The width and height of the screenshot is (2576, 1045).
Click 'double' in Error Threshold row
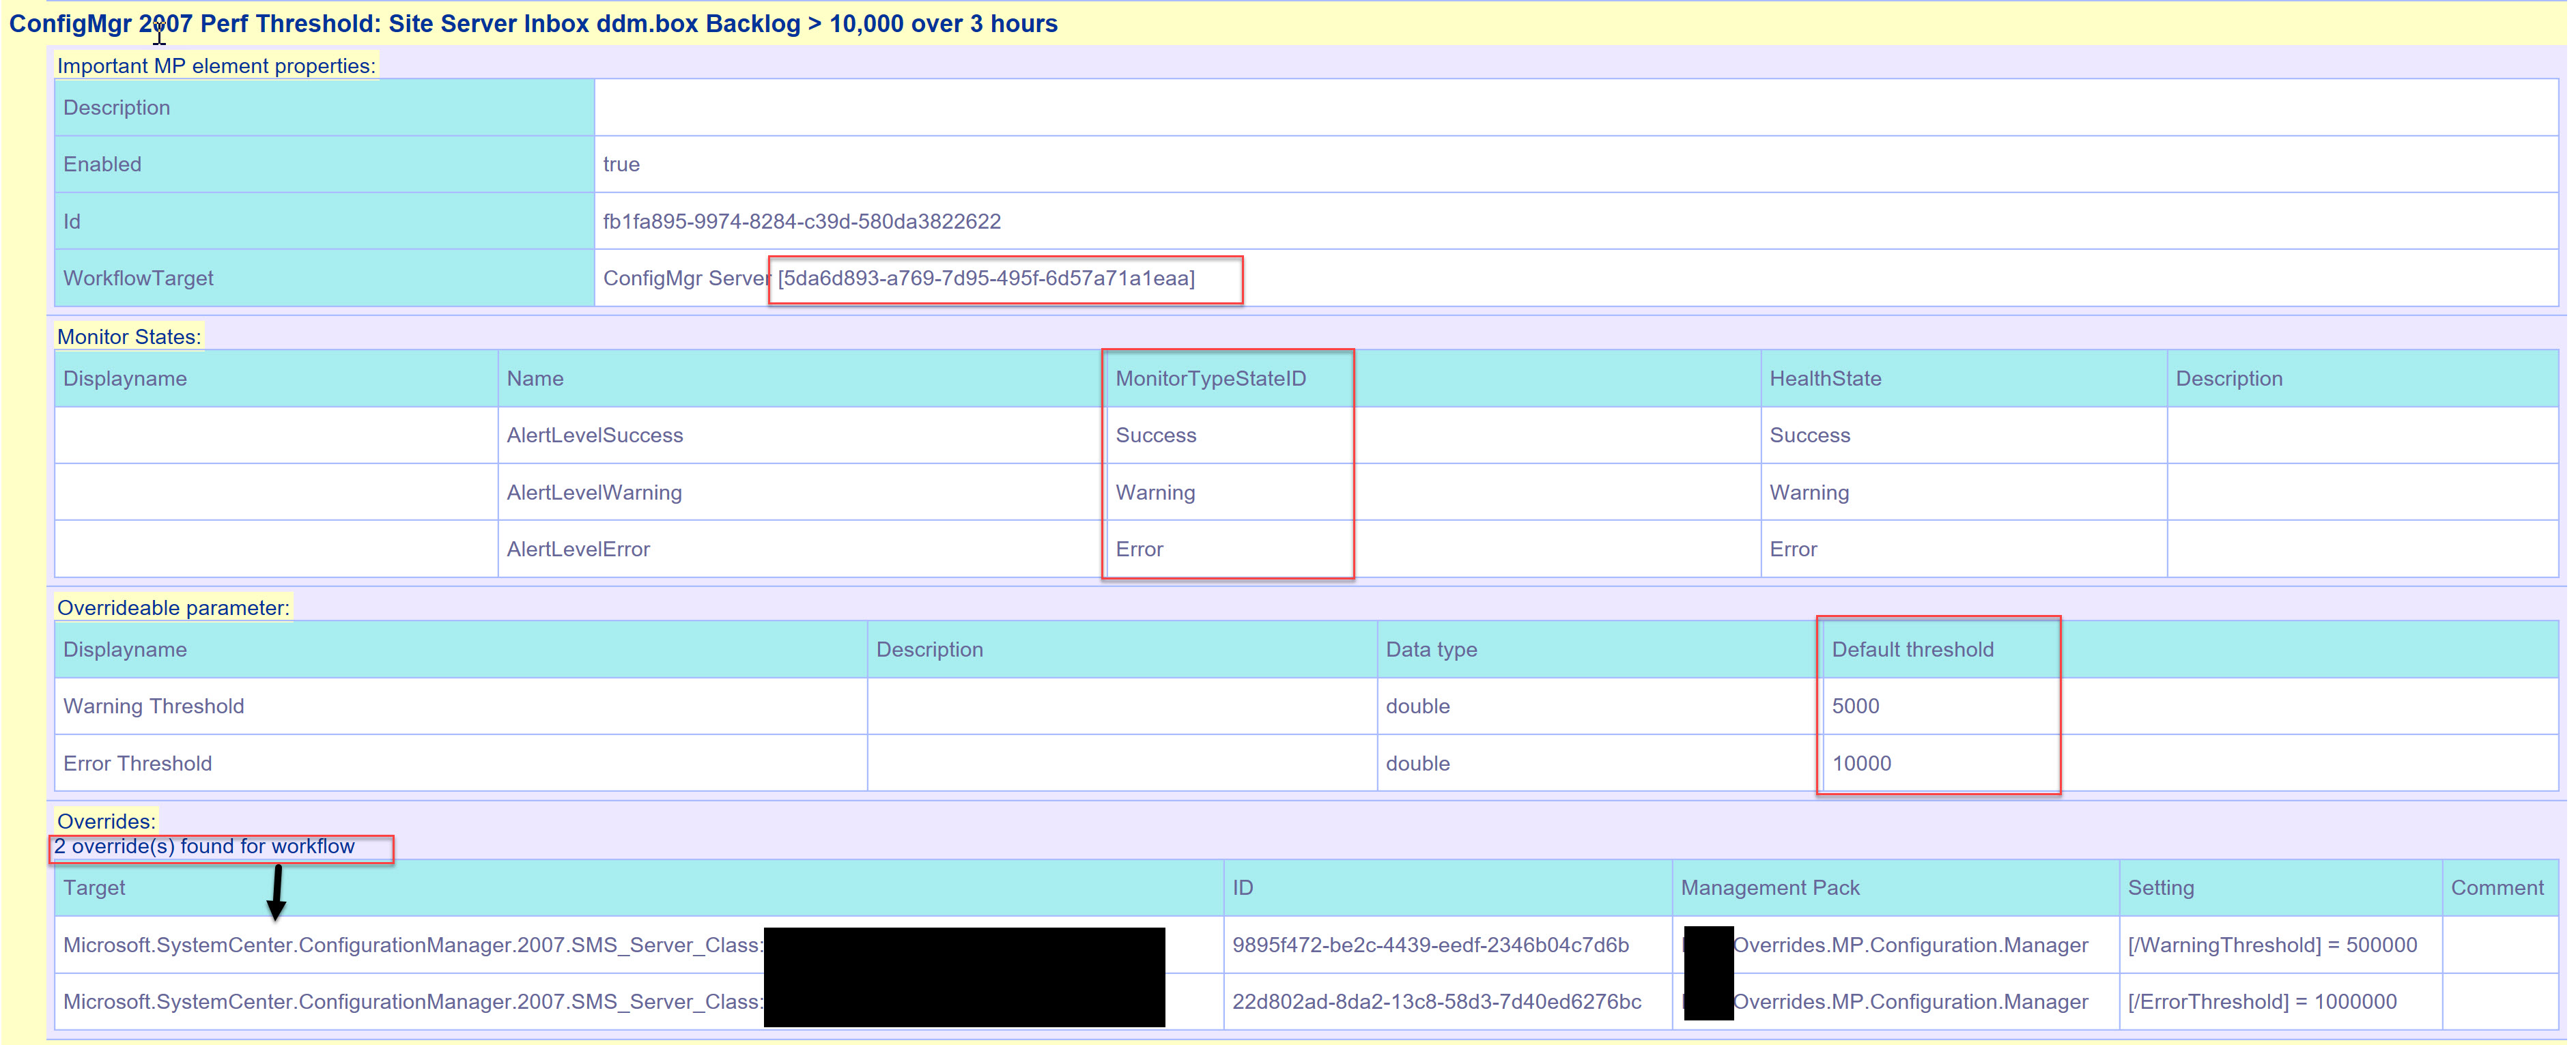(x=1417, y=763)
